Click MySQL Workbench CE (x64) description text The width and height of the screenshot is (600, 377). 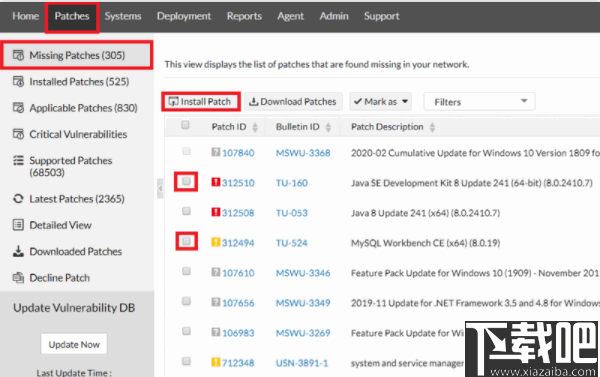point(426,243)
